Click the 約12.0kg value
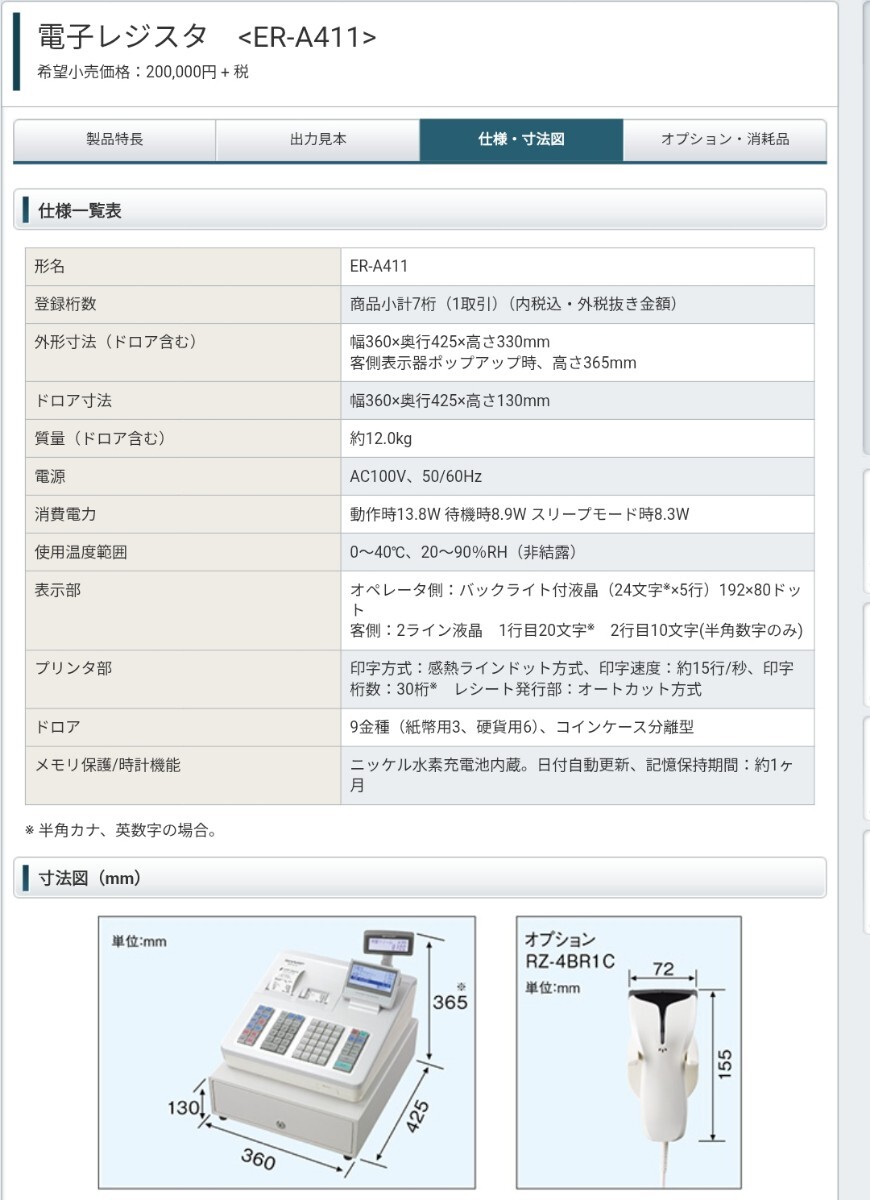 click(x=381, y=438)
